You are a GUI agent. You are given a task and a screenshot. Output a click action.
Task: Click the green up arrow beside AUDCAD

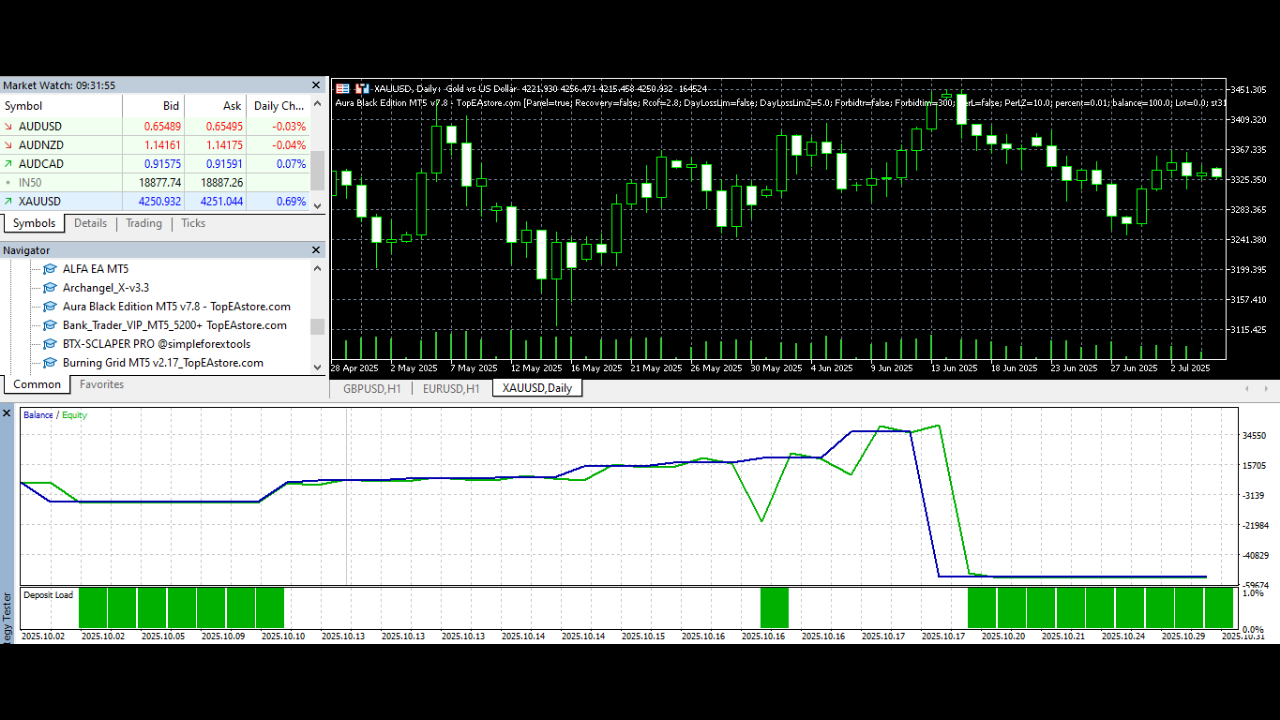click(x=9, y=164)
